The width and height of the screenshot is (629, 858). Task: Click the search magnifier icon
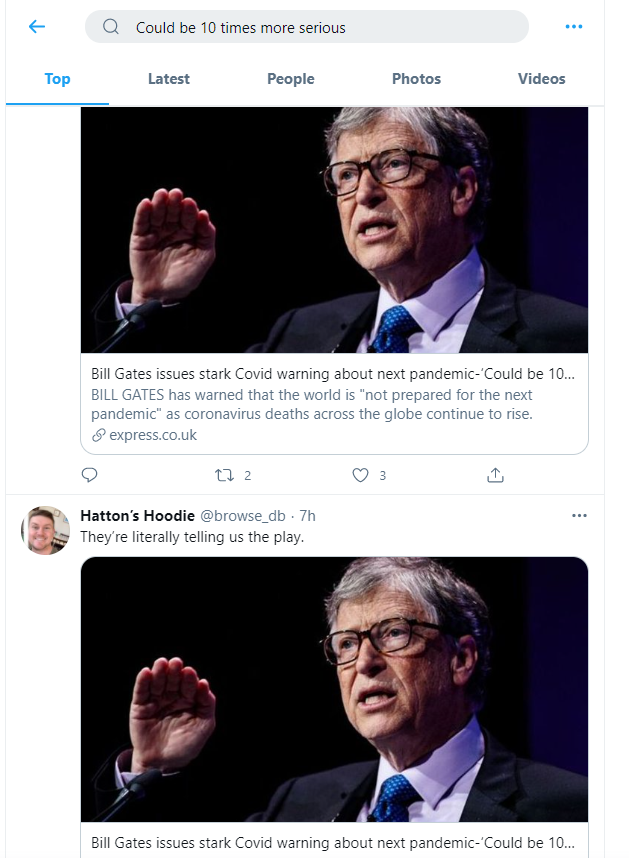pyautogui.click(x=111, y=27)
